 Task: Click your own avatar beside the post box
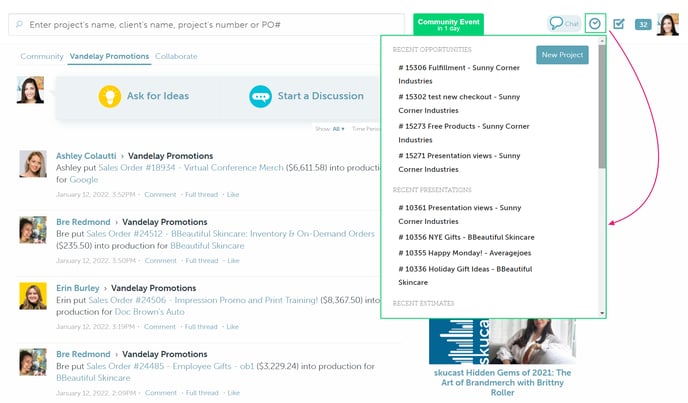point(30,90)
